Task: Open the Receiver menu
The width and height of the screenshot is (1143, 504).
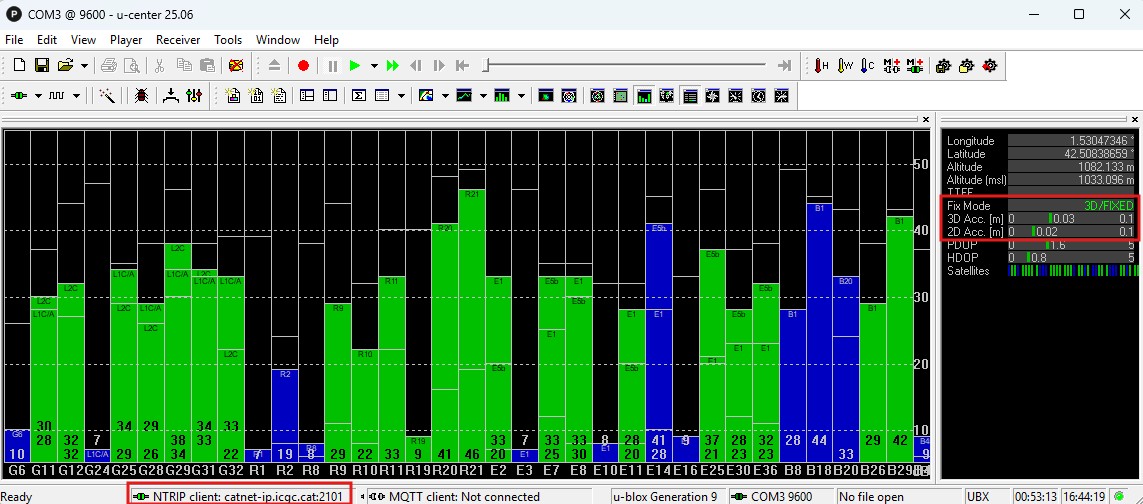Action: pos(177,40)
